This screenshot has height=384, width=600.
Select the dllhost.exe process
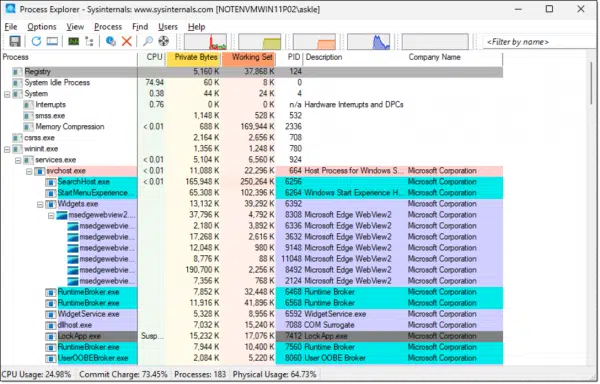tap(252, 325)
